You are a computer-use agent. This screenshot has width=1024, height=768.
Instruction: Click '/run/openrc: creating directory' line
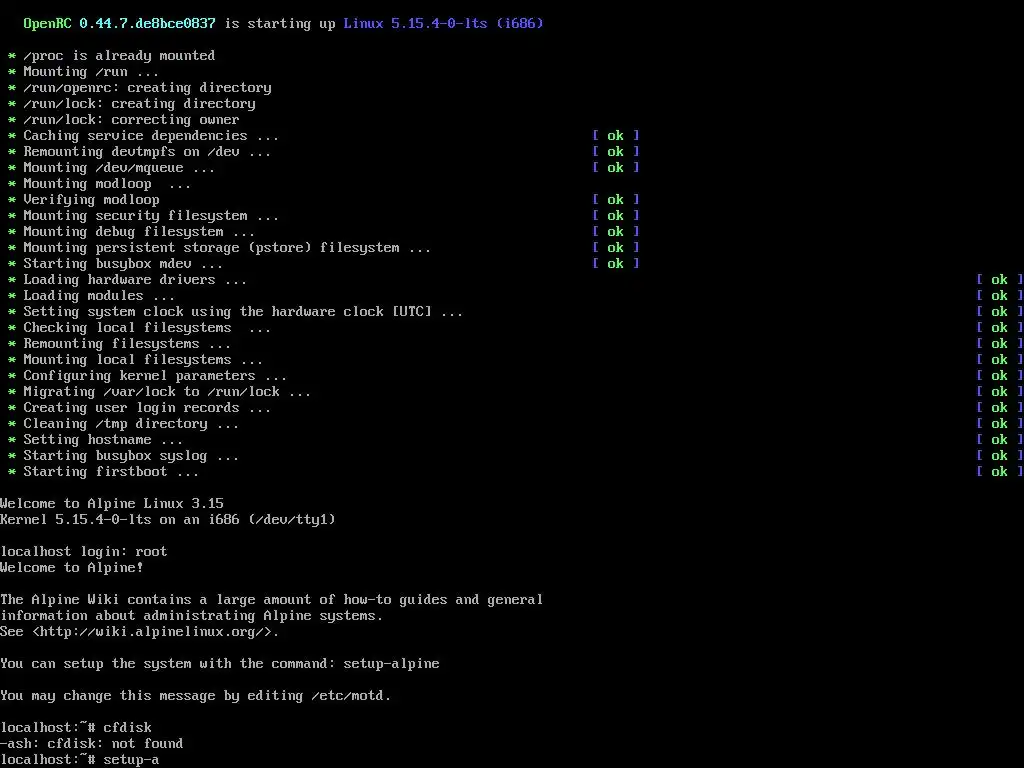[x=147, y=88]
